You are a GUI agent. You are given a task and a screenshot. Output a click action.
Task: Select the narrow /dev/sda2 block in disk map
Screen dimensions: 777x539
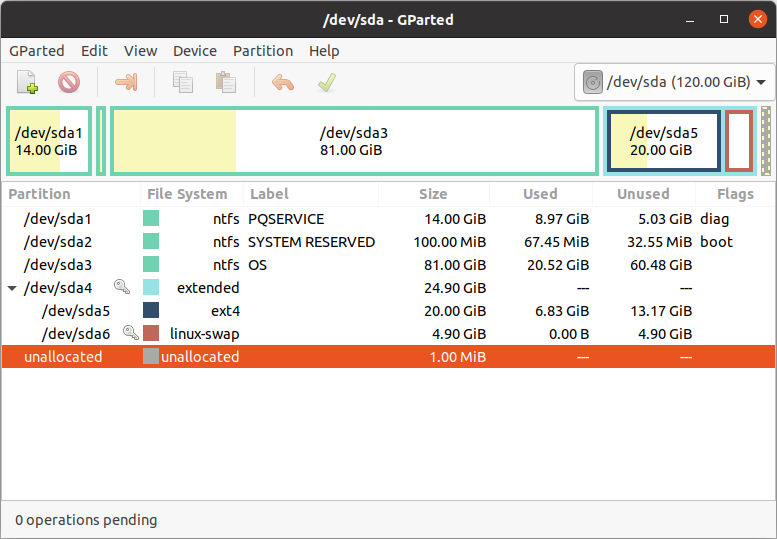(101, 141)
